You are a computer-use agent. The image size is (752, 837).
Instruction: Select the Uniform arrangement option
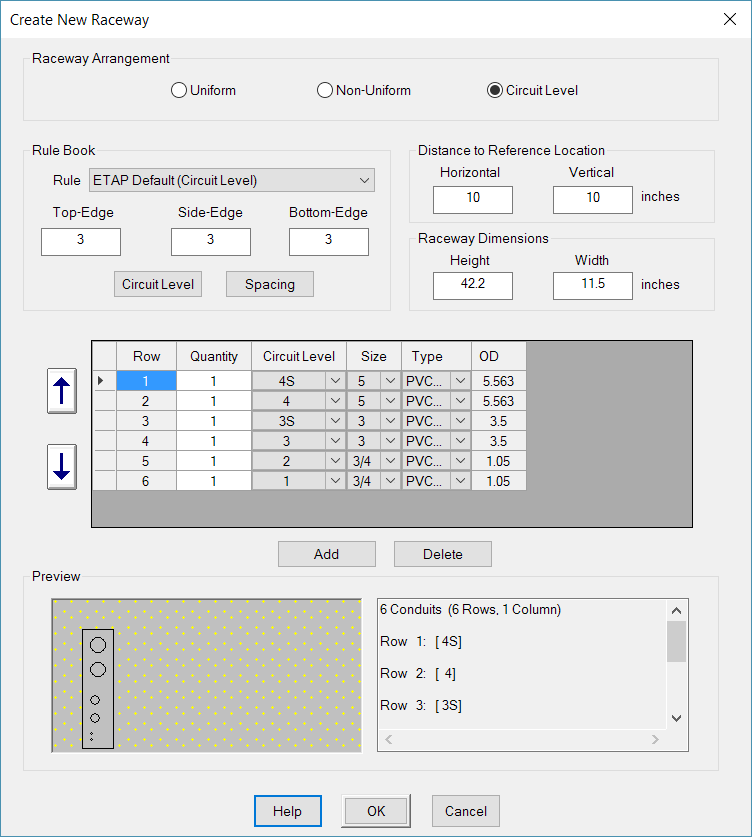click(180, 91)
